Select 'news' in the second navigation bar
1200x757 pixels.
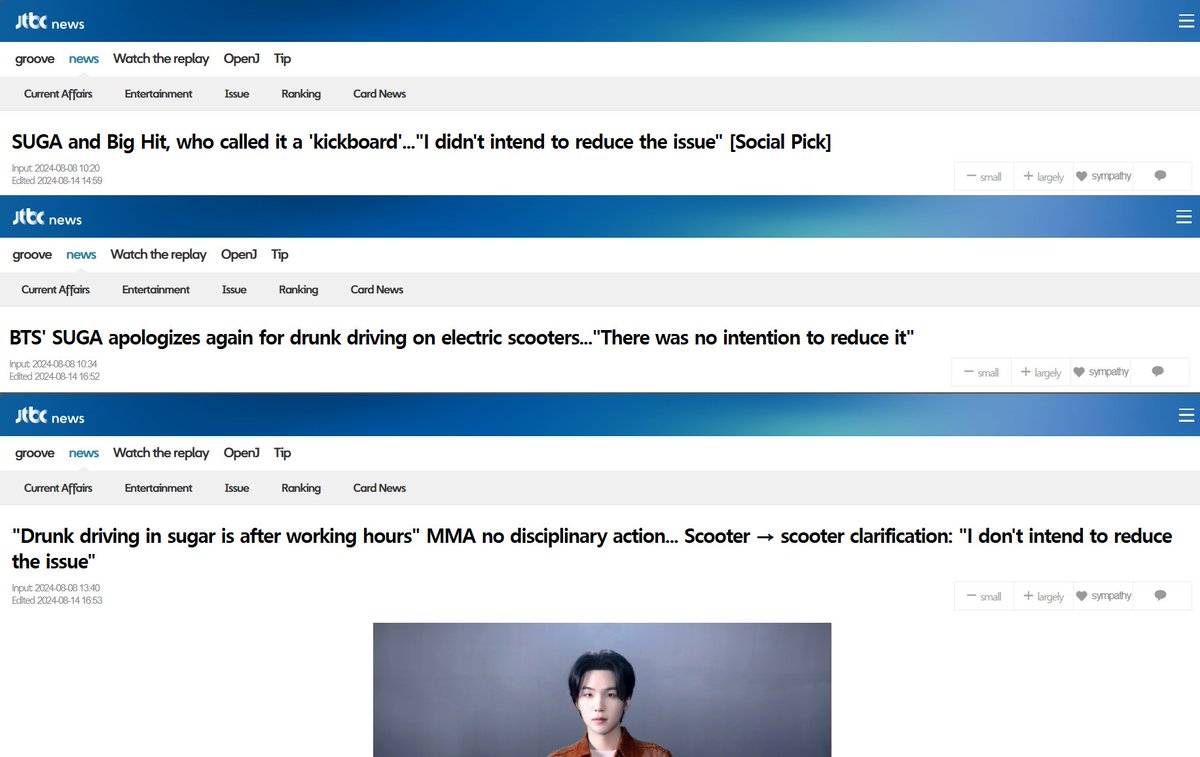81,255
